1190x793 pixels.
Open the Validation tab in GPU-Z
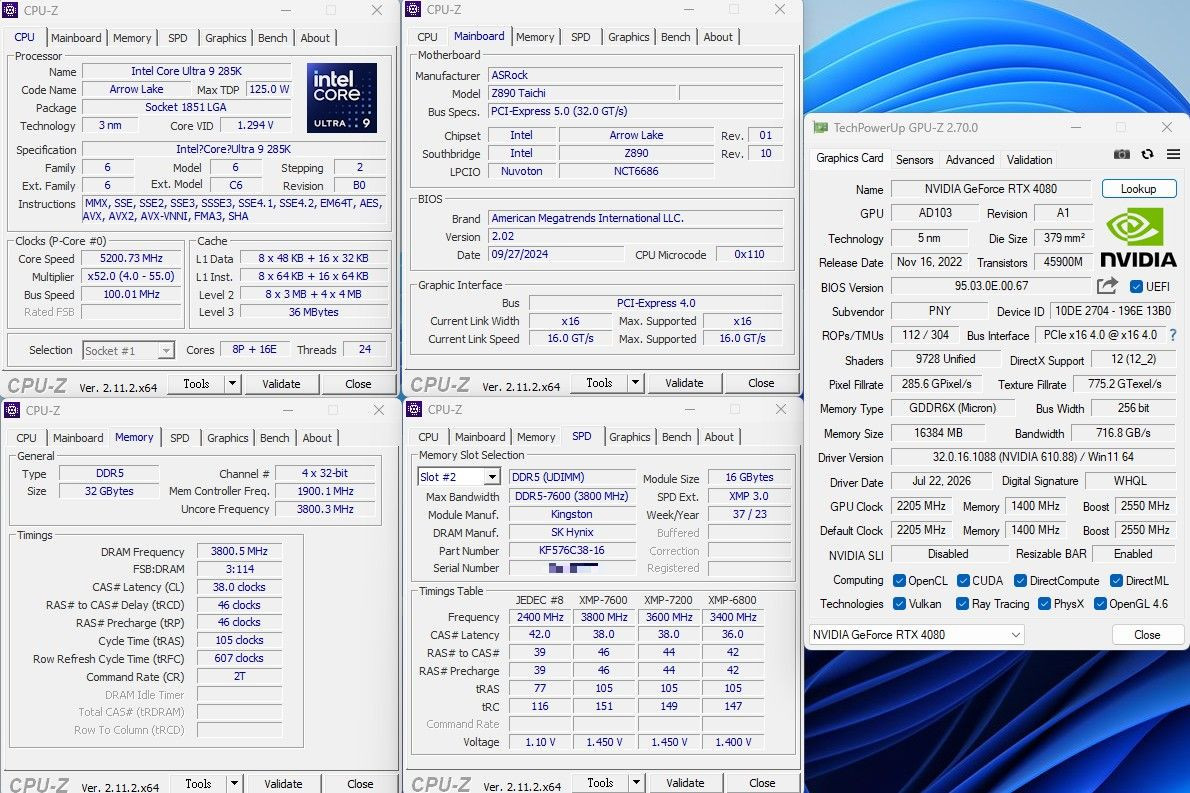pos(1029,159)
